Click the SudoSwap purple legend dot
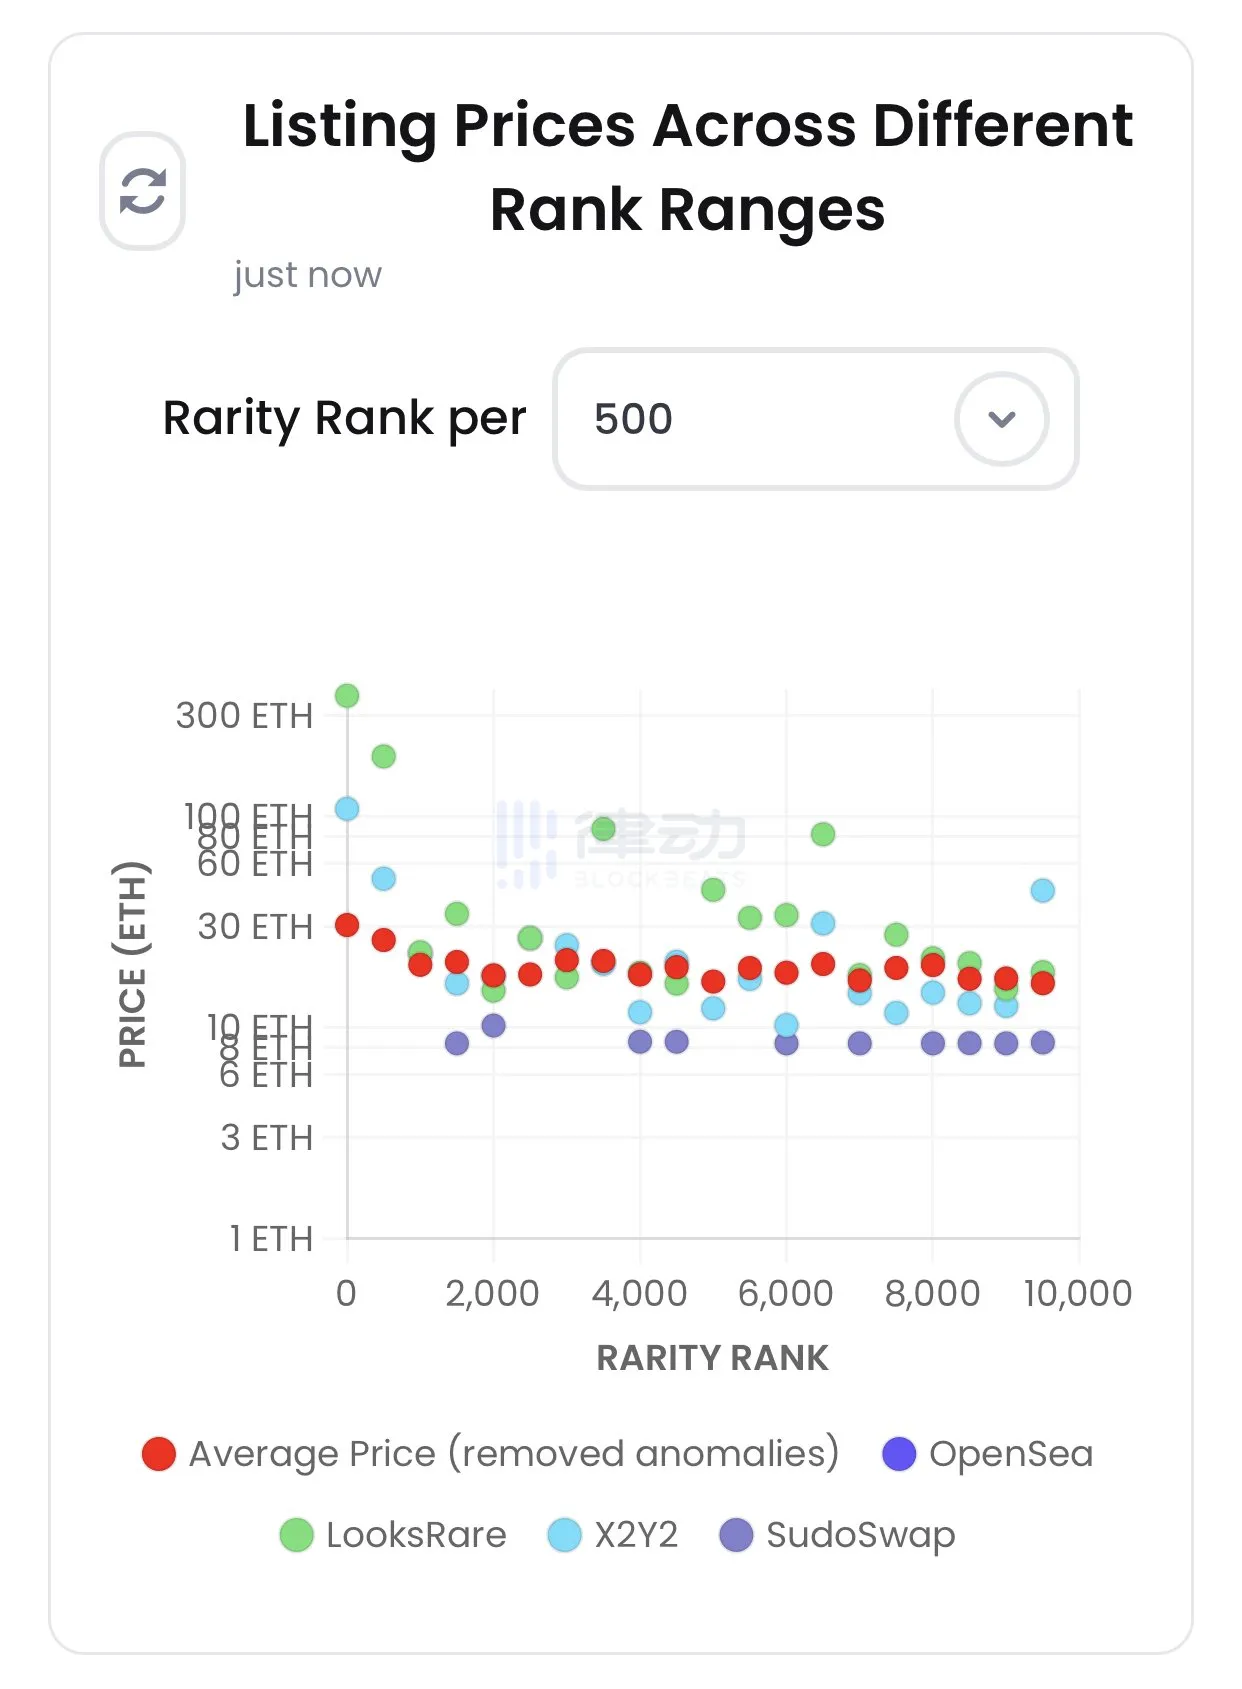The height and width of the screenshot is (1689, 1242). coord(736,1535)
